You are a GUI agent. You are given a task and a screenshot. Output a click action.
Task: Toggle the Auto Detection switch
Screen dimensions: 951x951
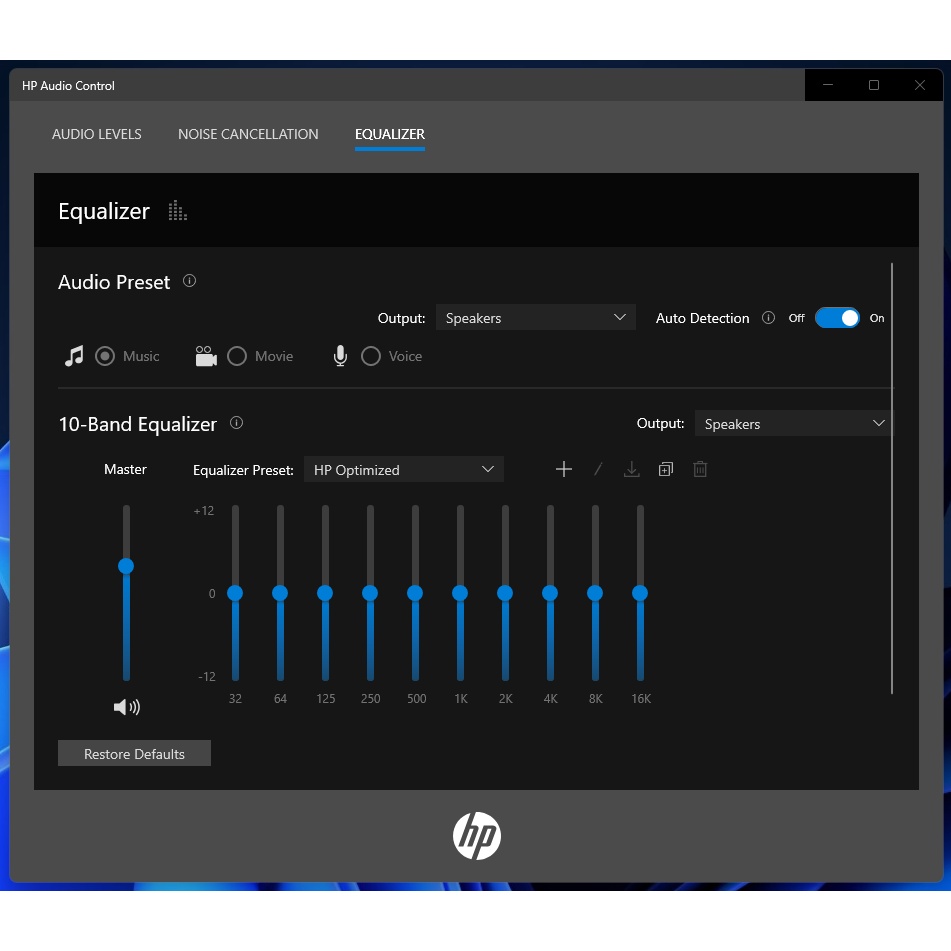[837, 318]
